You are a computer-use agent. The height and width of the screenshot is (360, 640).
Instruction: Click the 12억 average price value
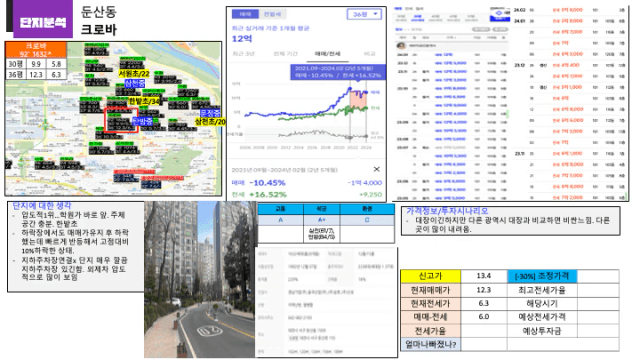pyautogui.click(x=242, y=39)
